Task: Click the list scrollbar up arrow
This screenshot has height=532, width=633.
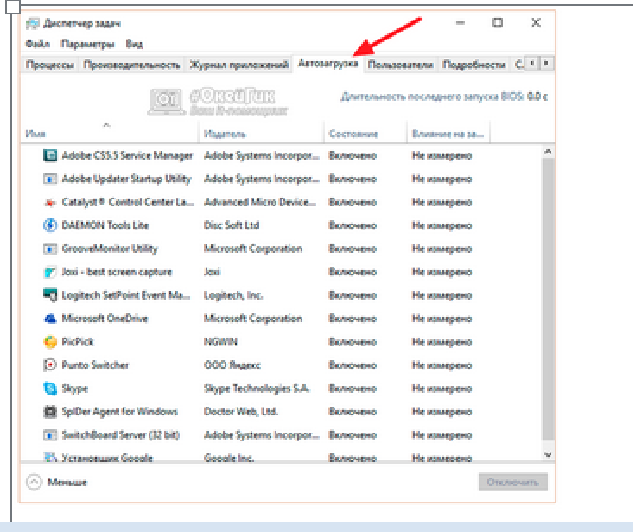Action: click(x=548, y=152)
